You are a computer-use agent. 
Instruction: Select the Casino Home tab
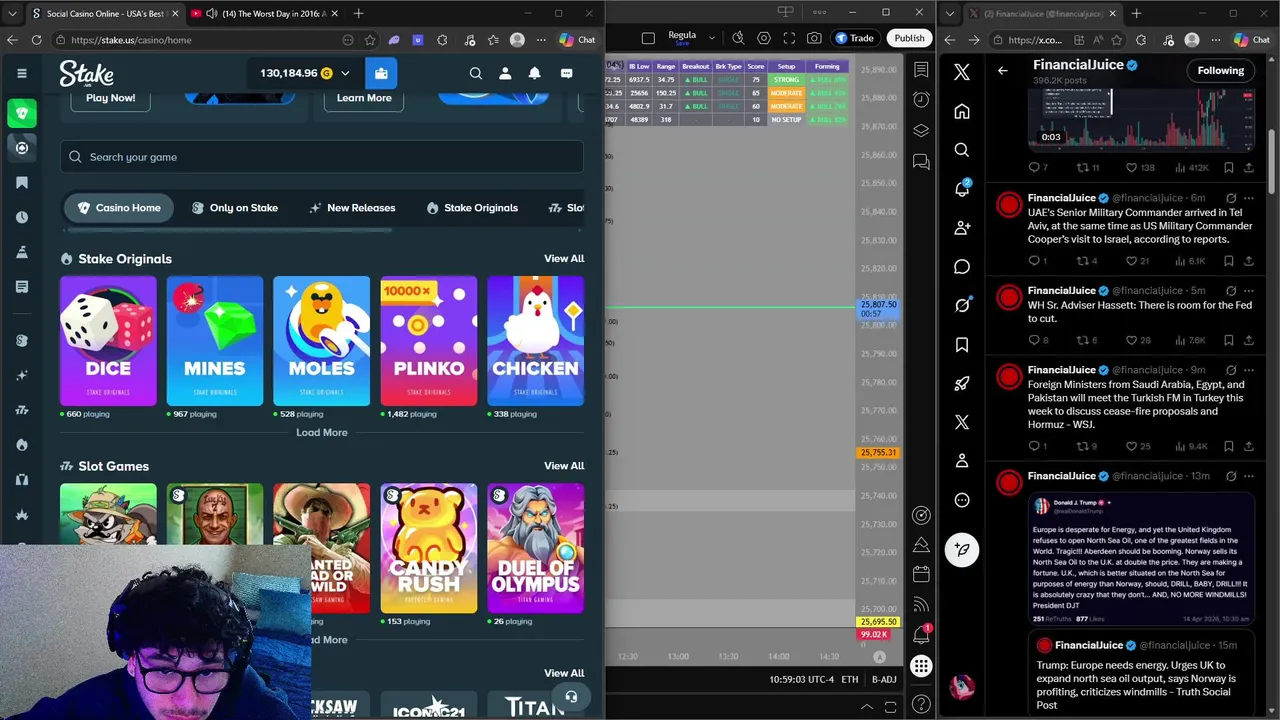point(119,208)
